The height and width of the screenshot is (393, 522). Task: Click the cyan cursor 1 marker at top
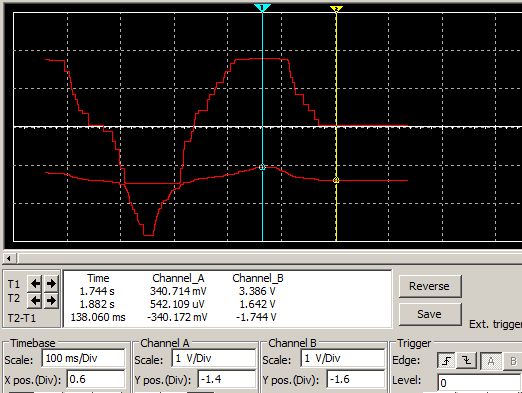(262, 8)
